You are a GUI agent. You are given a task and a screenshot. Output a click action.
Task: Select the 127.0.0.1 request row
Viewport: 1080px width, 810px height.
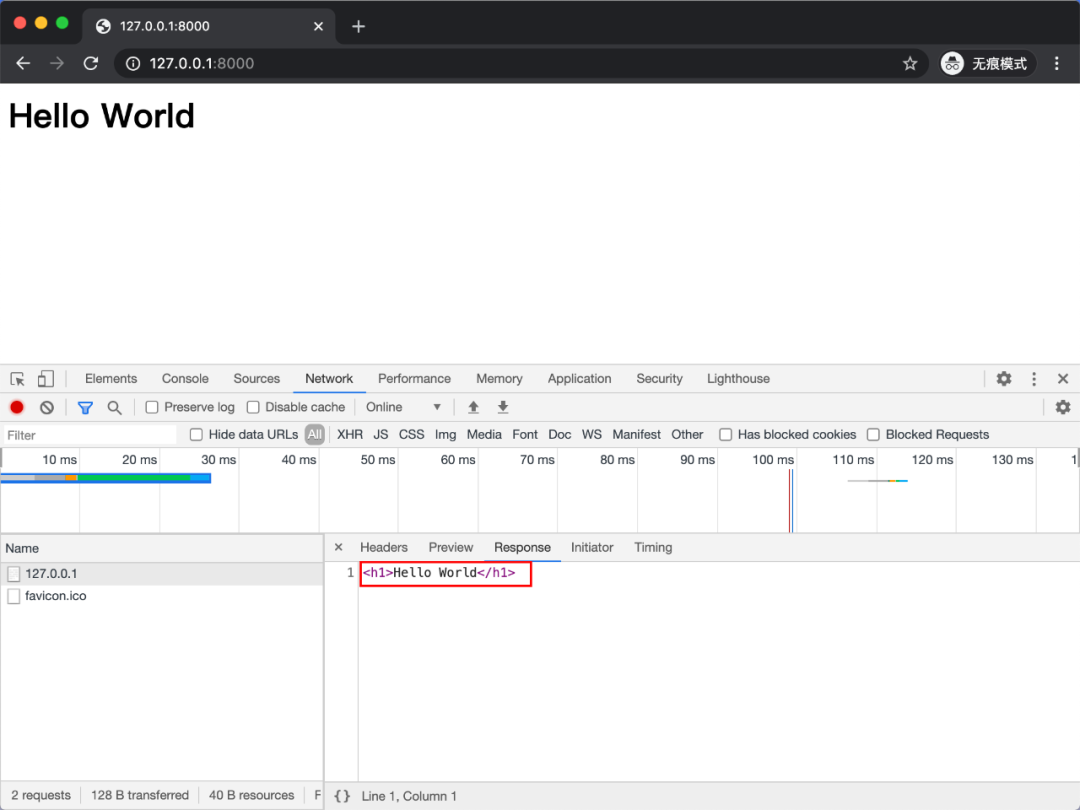pyautogui.click(x=162, y=574)
